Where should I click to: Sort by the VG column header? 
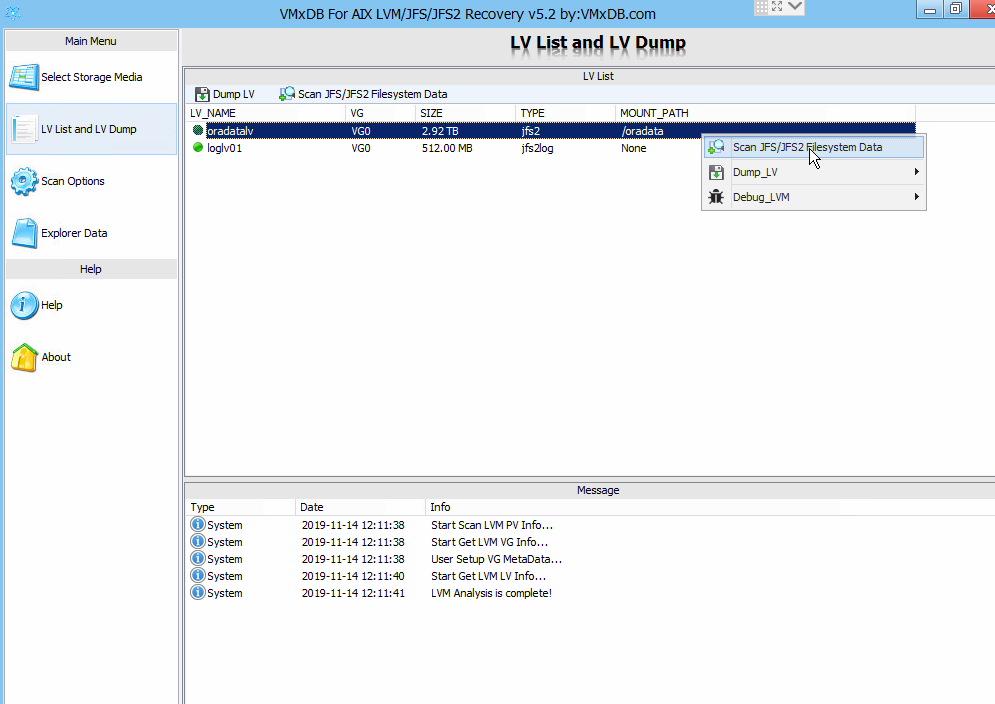(380, 113)
